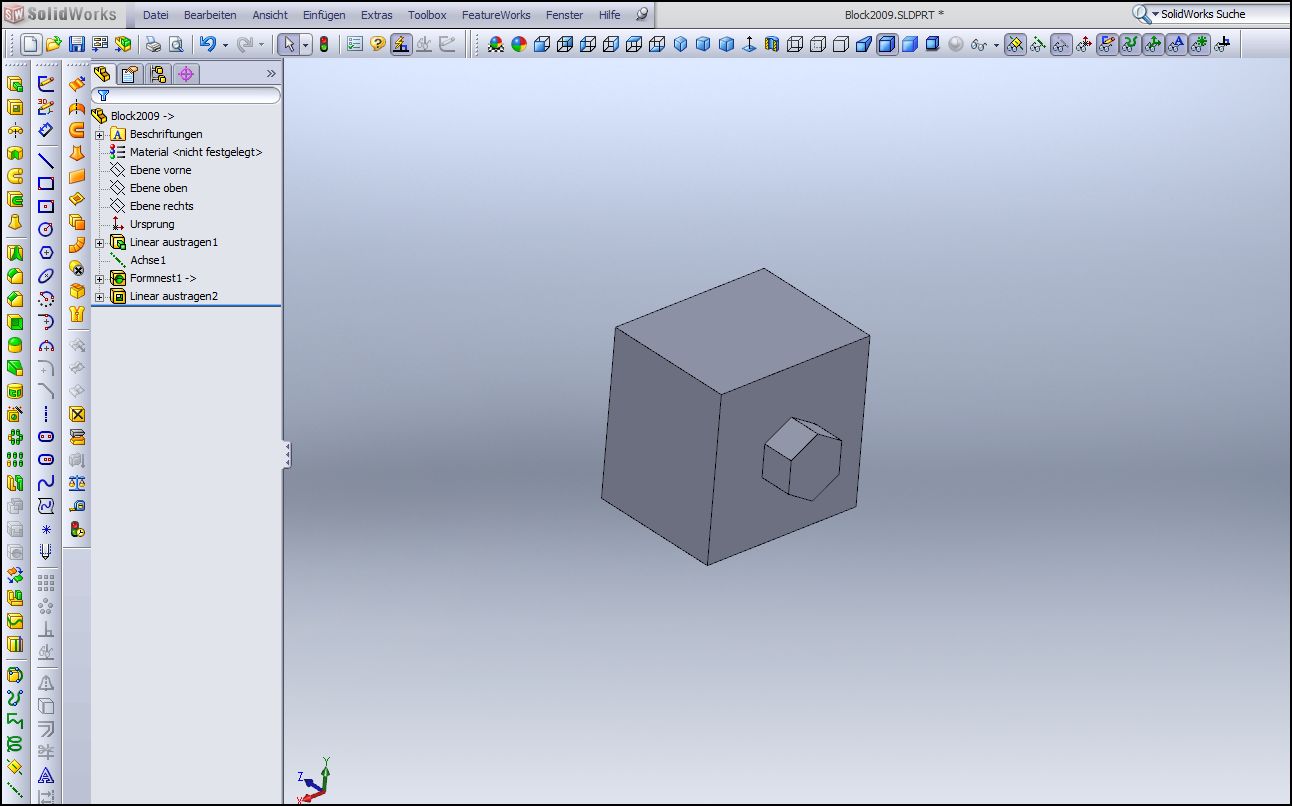Click the Rebuild traffic light icon

pos(324,44)
